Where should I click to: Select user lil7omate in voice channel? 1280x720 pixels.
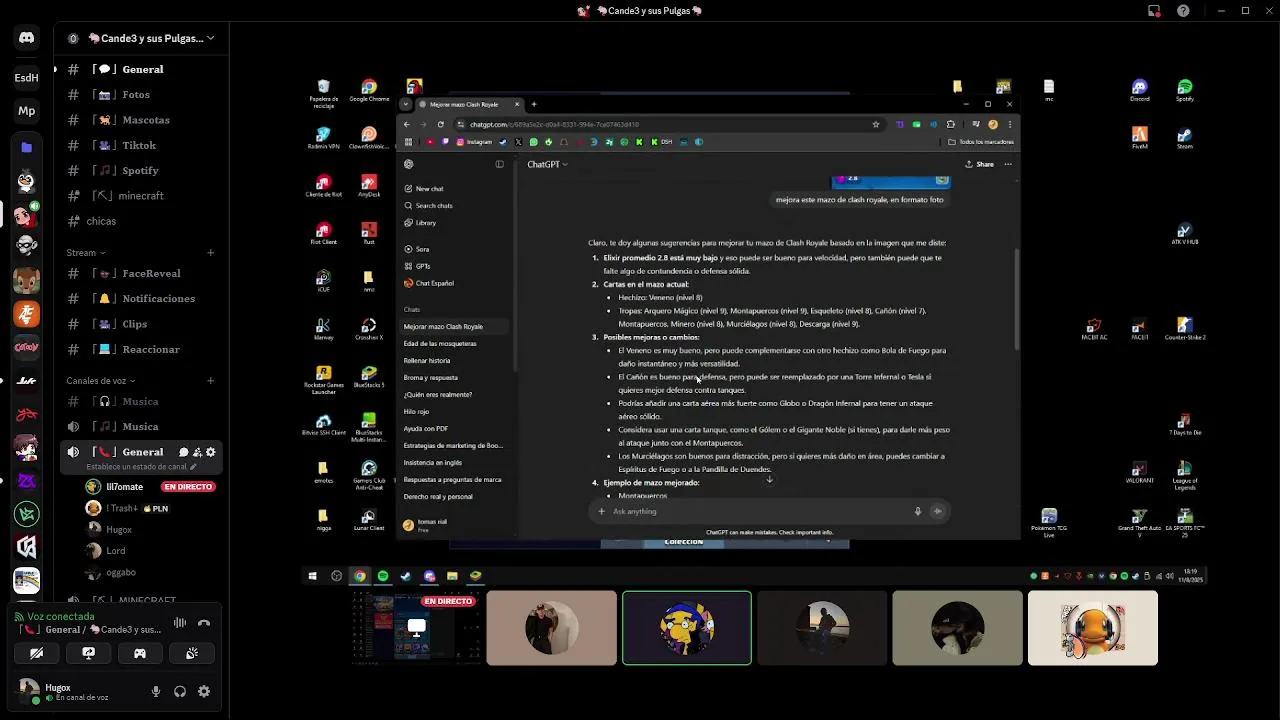(124, 487)
